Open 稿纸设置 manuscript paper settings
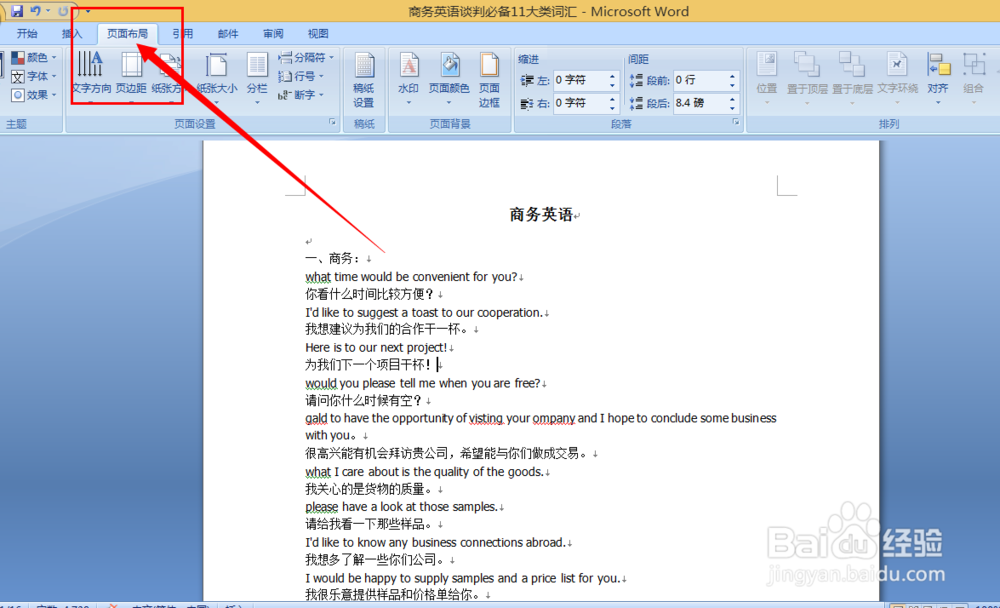Image resolution: width=1000 pixels, height=608 pixels. pyautogui.click(x=364, y=79)
